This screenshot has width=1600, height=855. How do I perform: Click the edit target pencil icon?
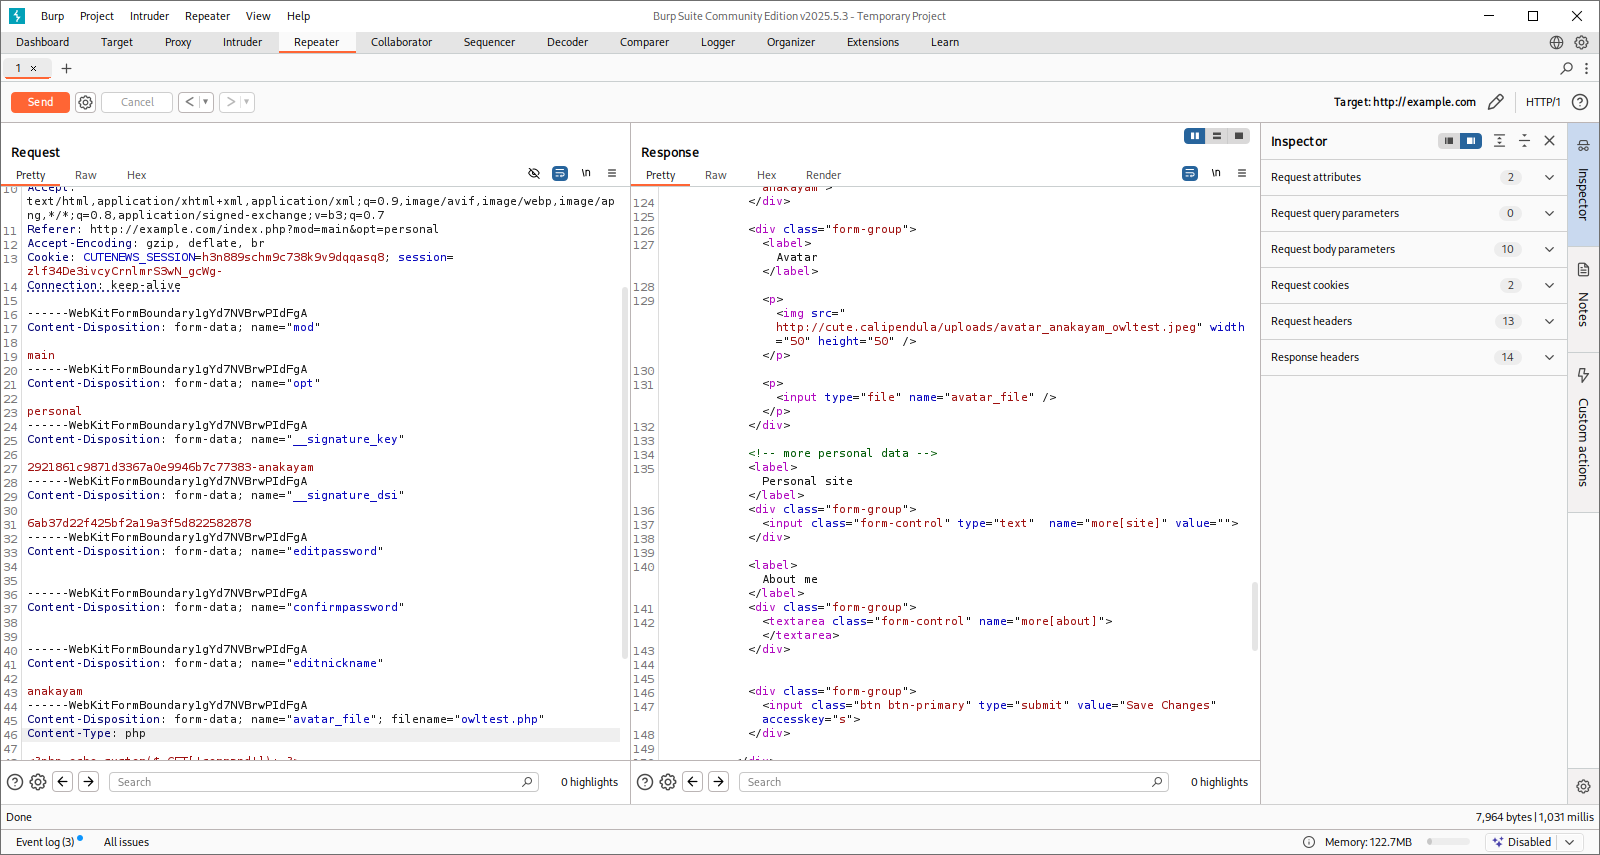tap(1495, 102)
